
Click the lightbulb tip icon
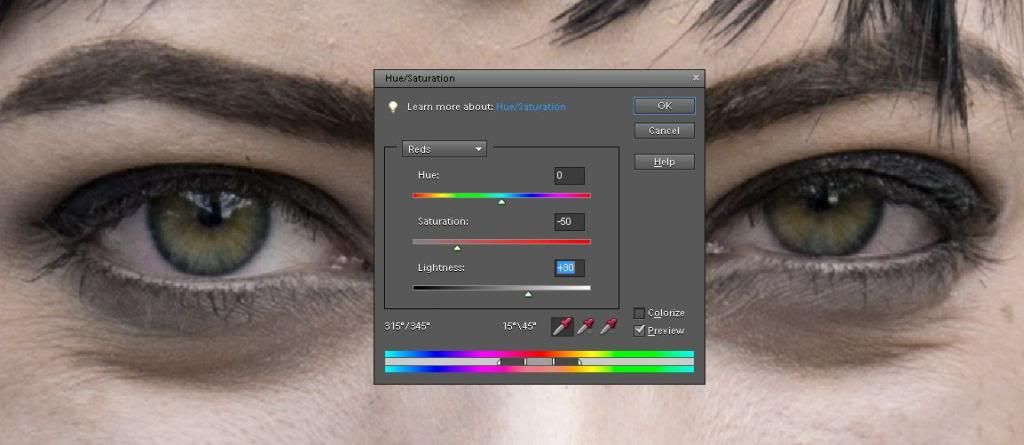392,107
